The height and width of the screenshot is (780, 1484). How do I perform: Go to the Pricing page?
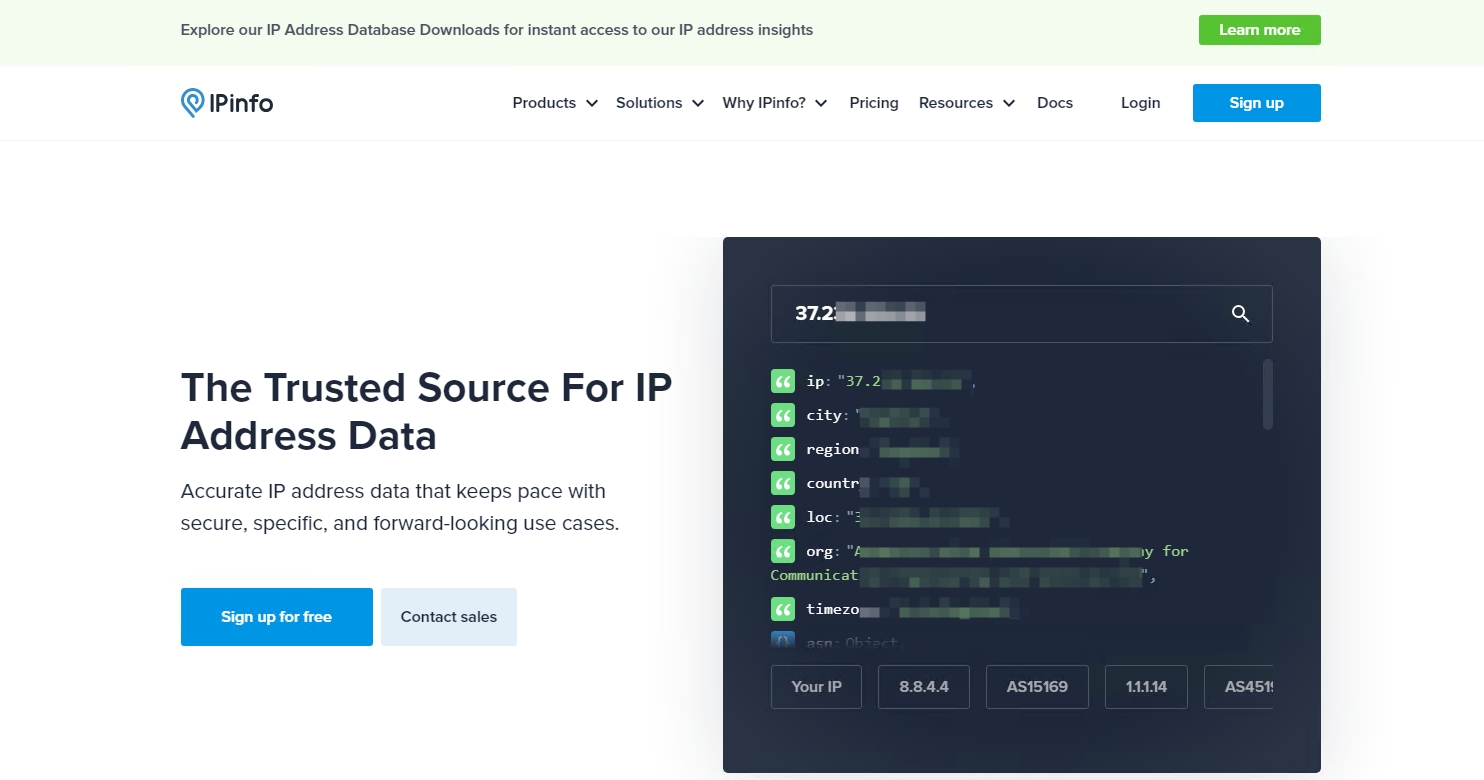(x=874, y=103)
